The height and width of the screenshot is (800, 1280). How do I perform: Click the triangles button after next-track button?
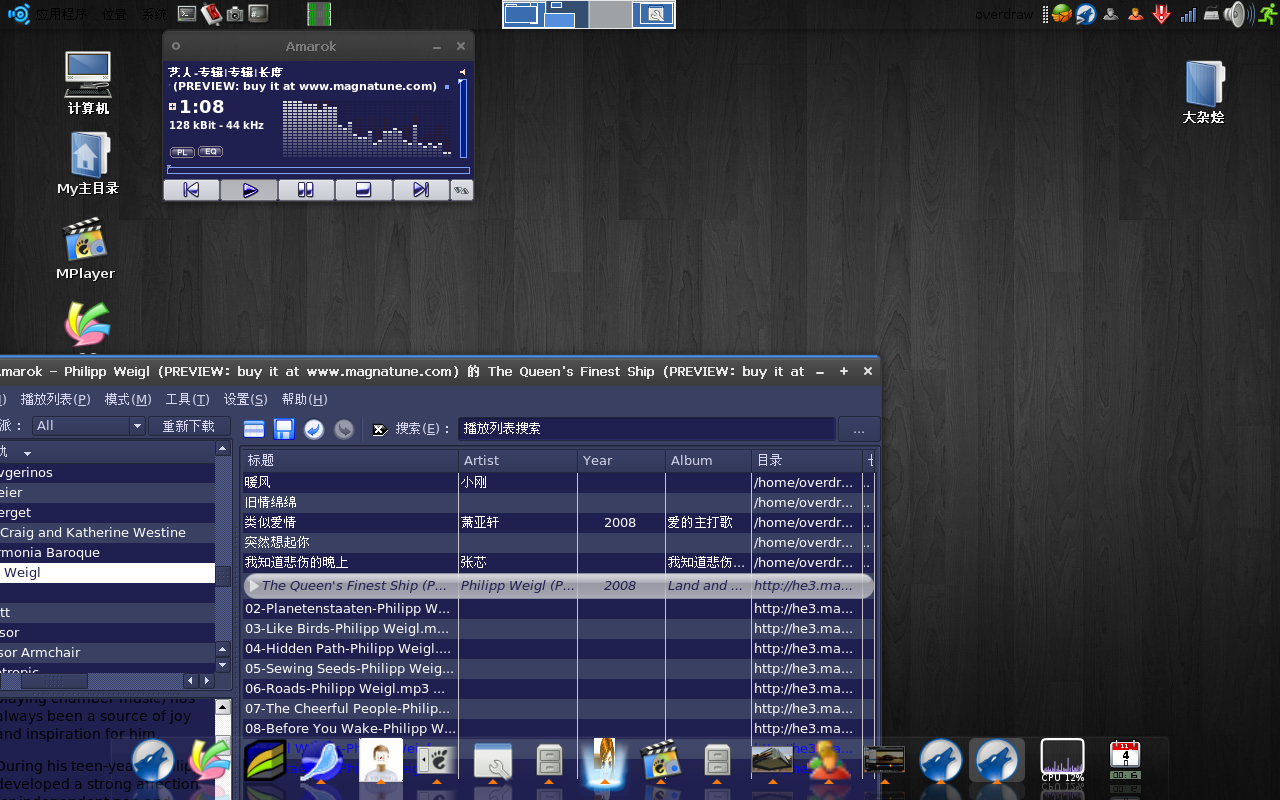point(461,190)
